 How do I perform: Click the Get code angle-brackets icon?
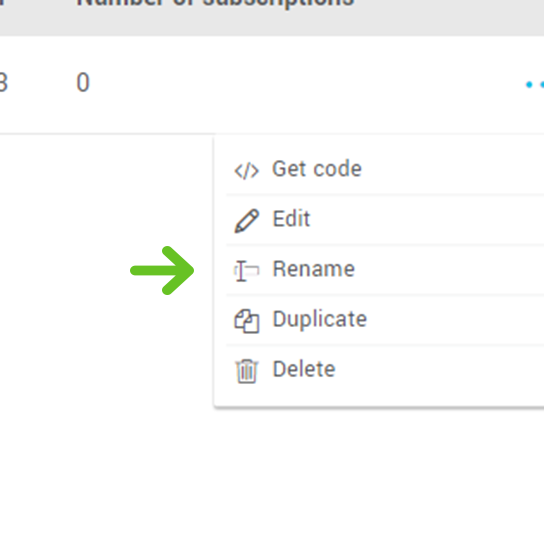tap(246, 171)
